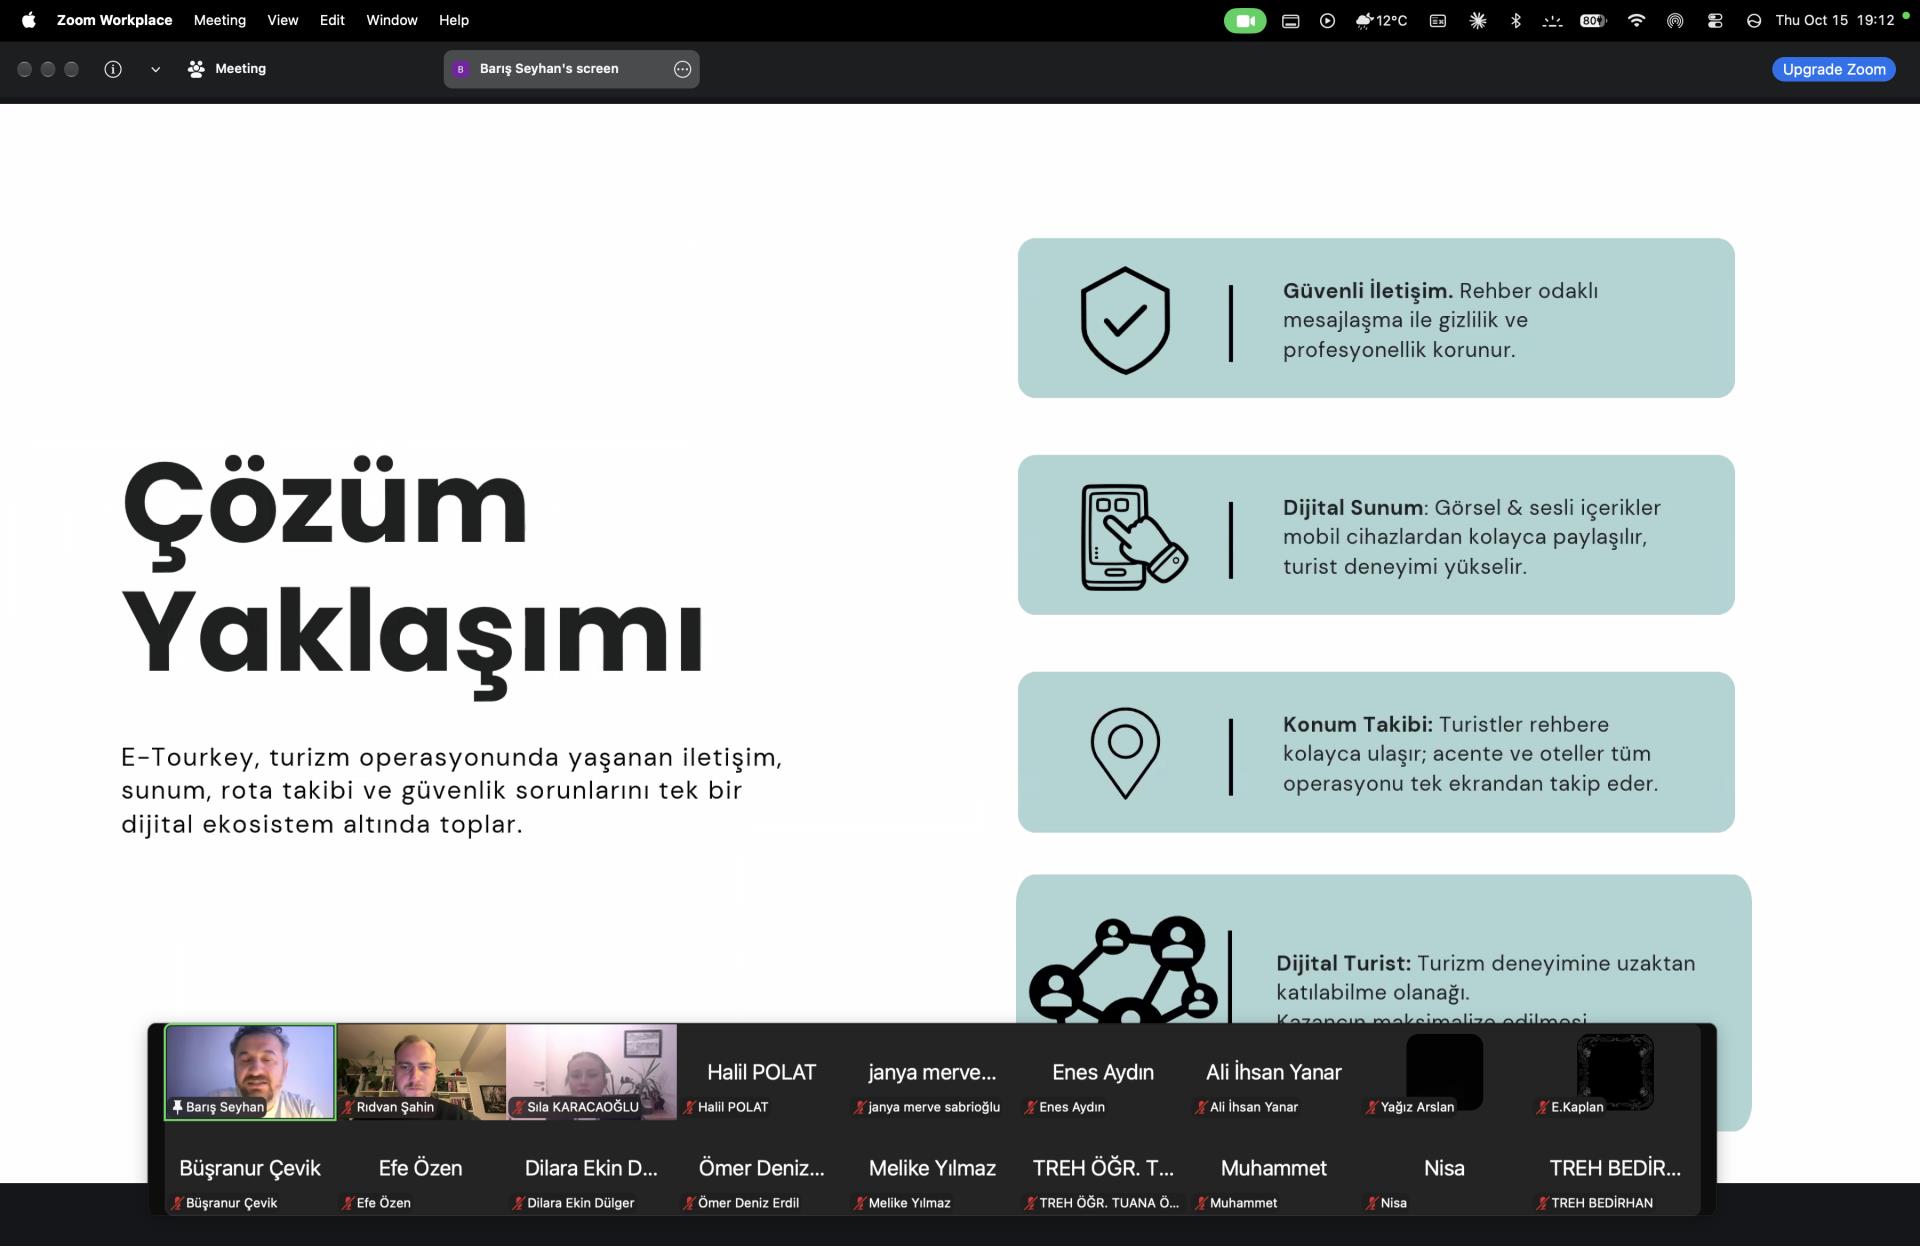Open Control Center in the menu bar
The height and width of the screenshot is (1246, 1920).
click(x=1715, y=20)
